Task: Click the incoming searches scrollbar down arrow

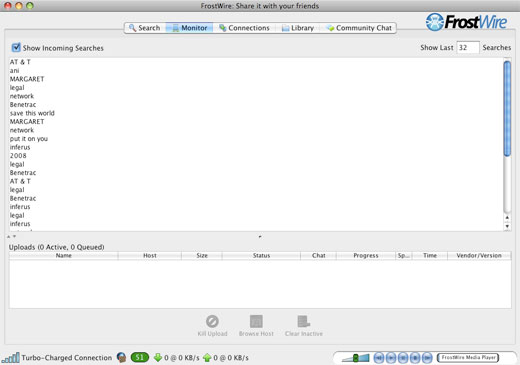Action: coord(507,226)
